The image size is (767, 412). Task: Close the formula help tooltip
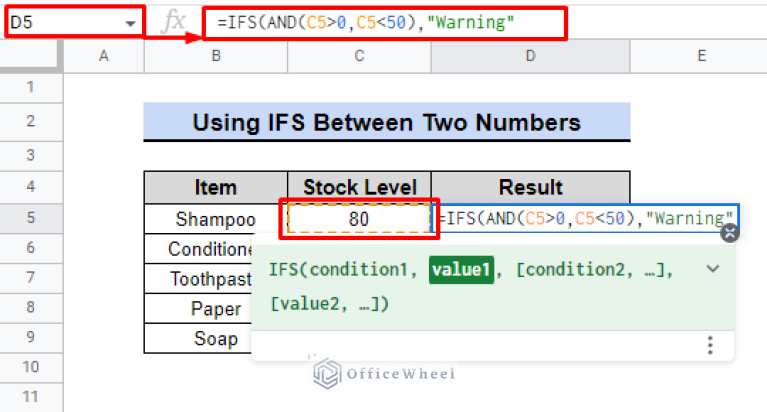(x=730, y=233)
